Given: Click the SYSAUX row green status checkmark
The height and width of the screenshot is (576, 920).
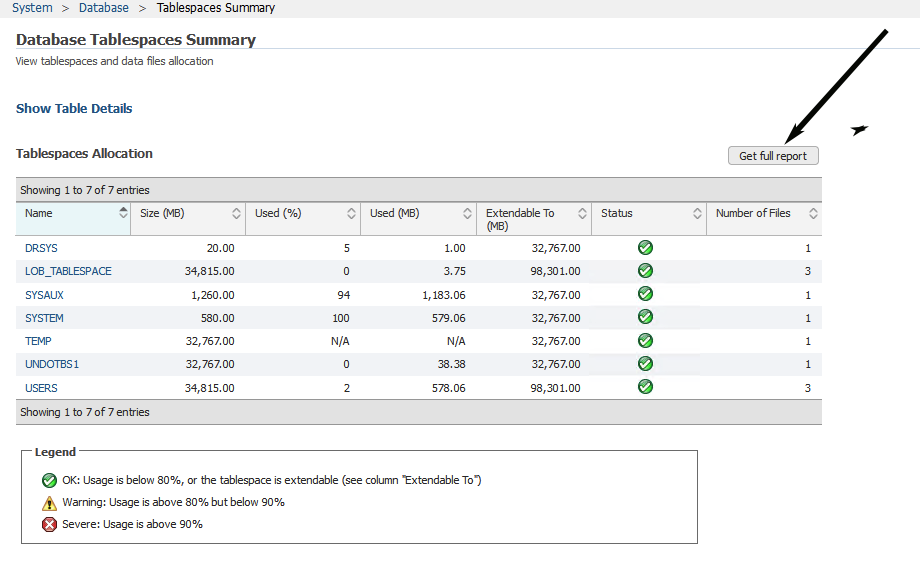Looking at the screenshot, I should tap(645, 294).
